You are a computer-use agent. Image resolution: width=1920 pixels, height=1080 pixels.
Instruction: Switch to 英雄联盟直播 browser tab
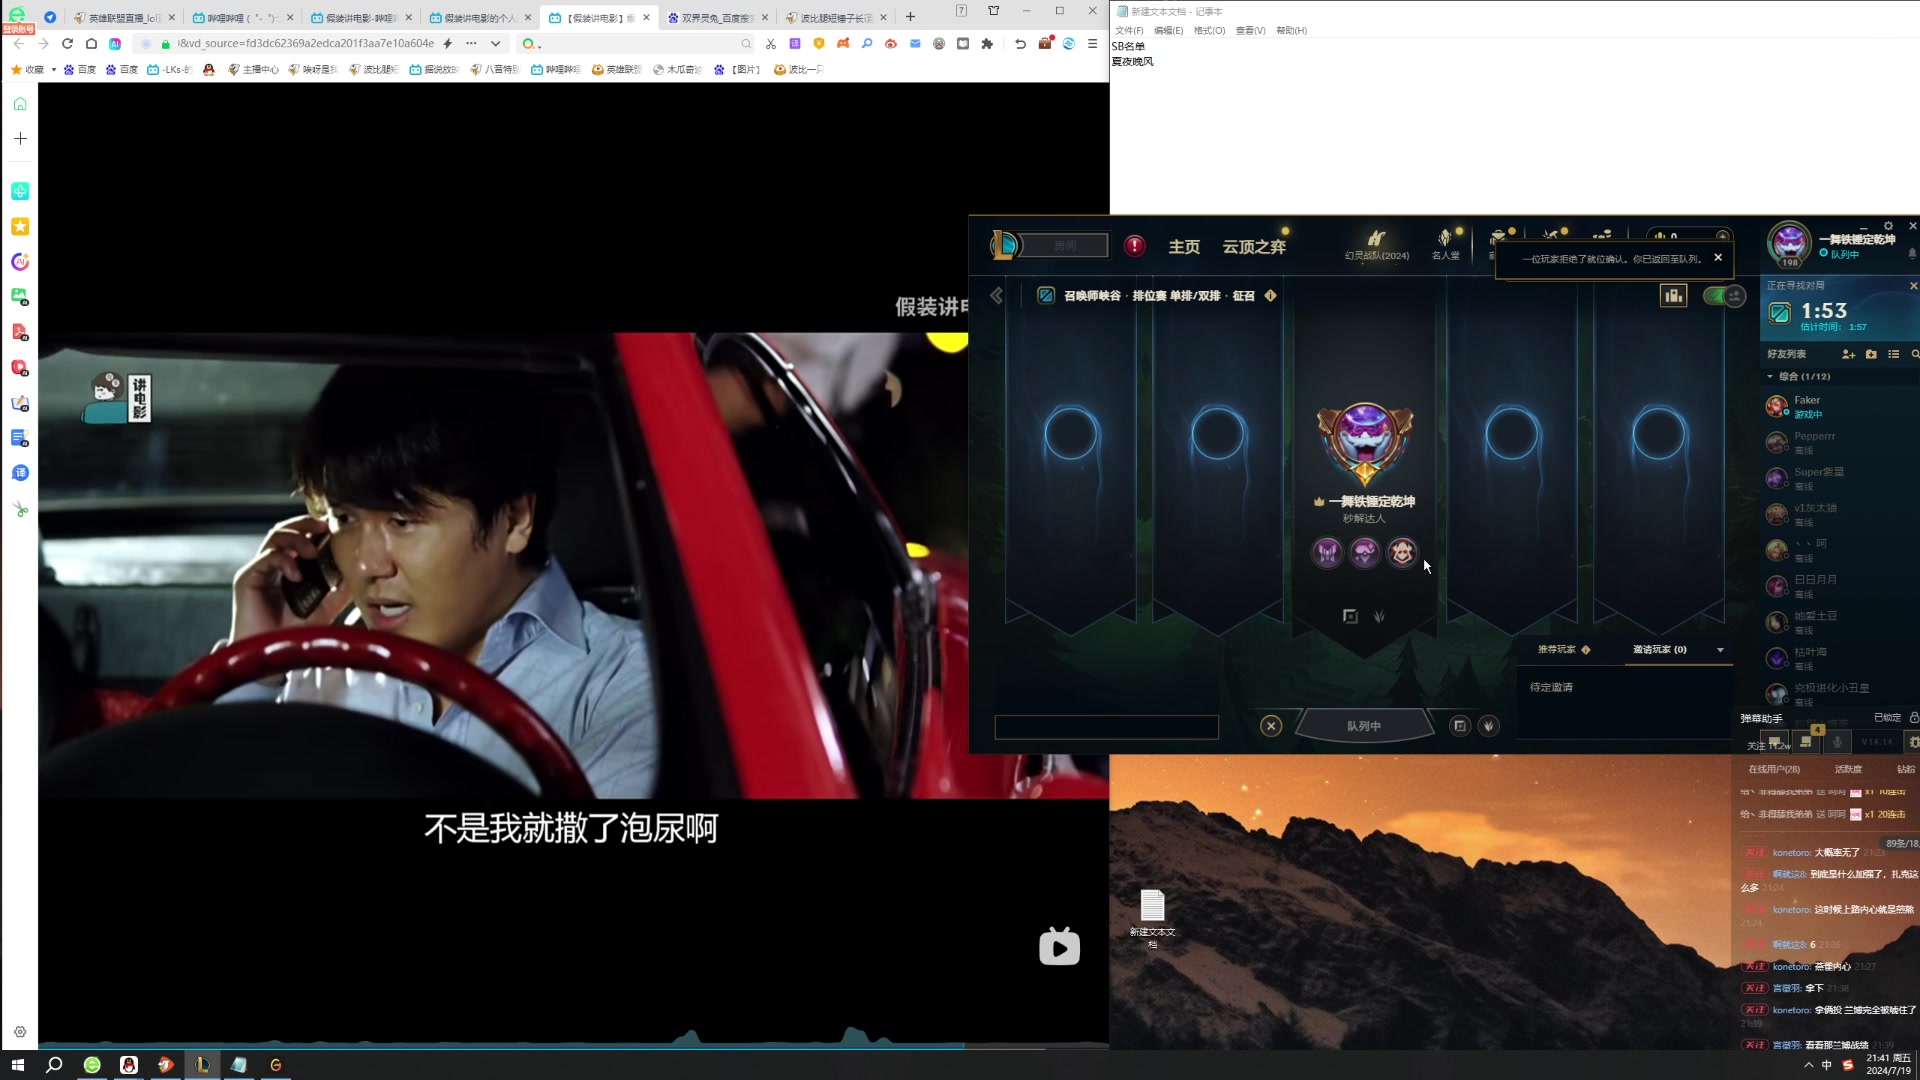tap(124, 18)
